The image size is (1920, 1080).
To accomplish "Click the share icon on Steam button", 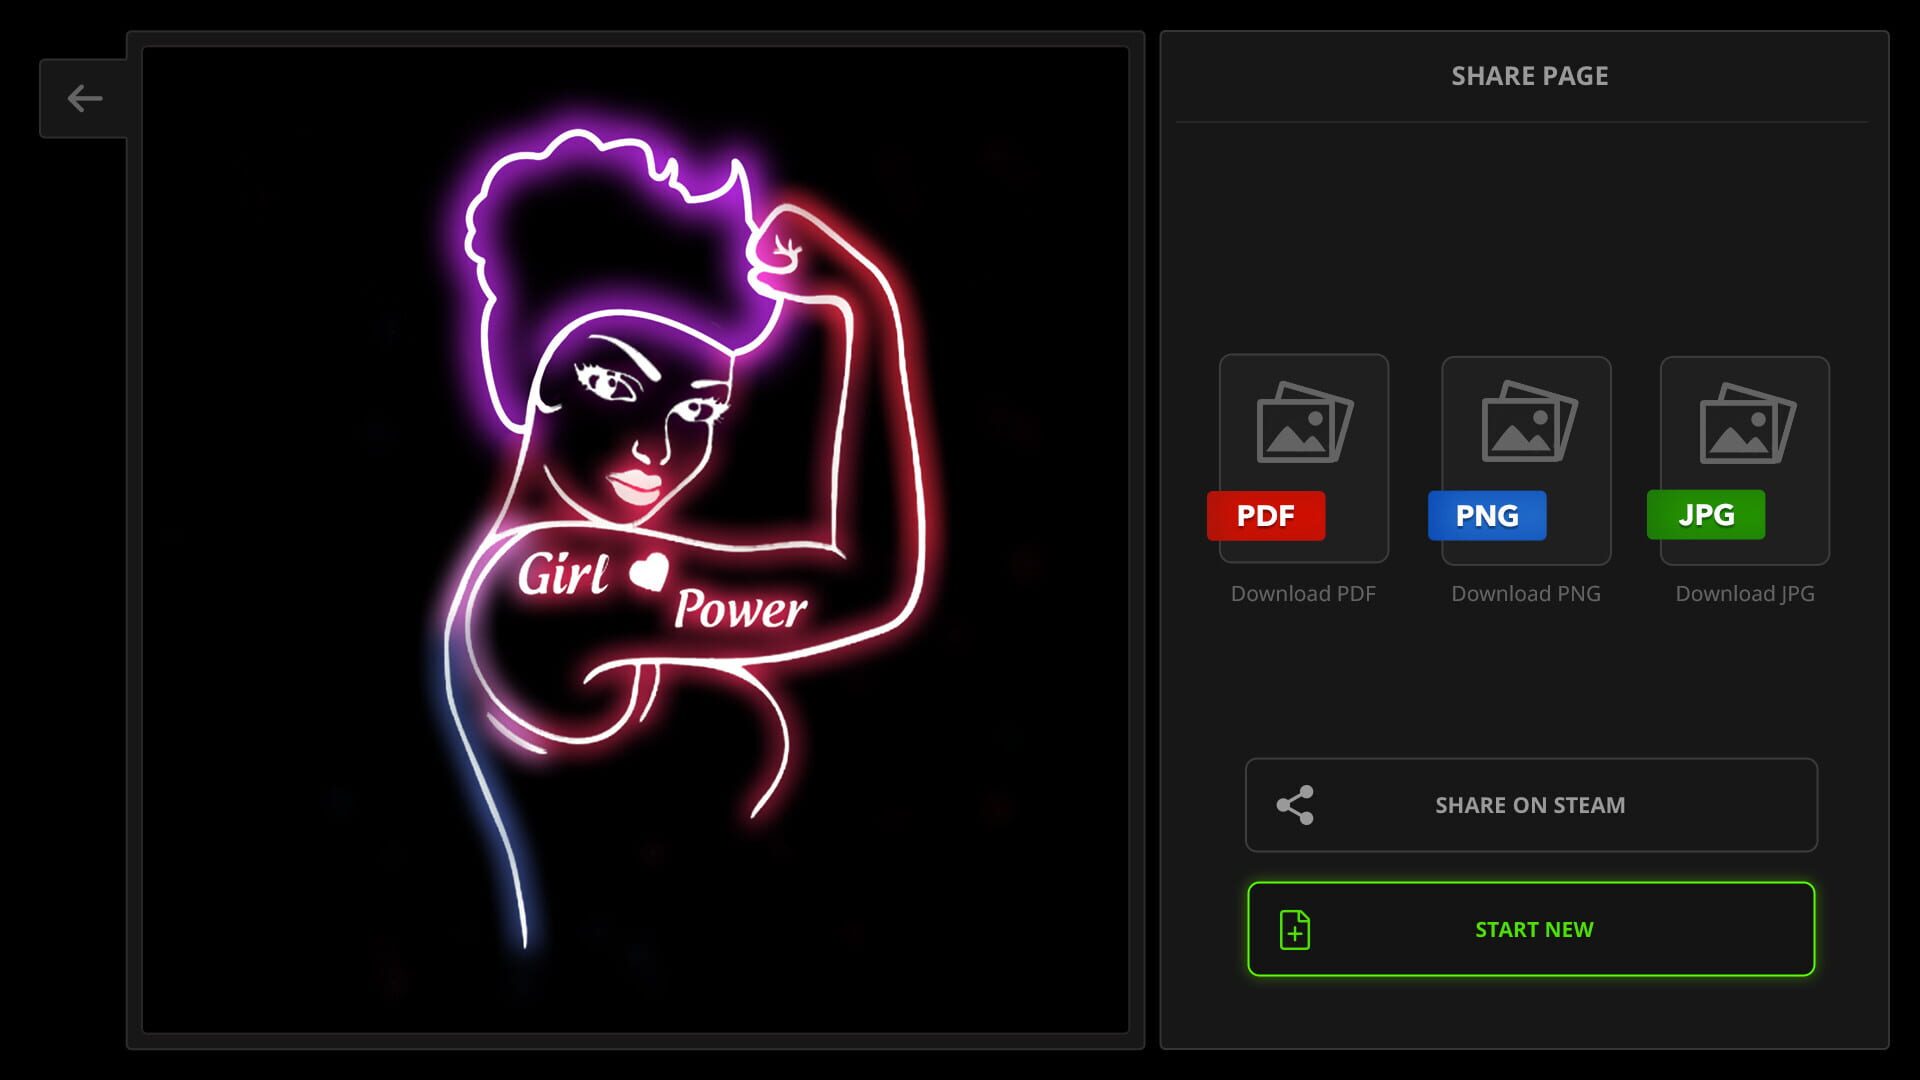I will click(x=1297, y=804).
